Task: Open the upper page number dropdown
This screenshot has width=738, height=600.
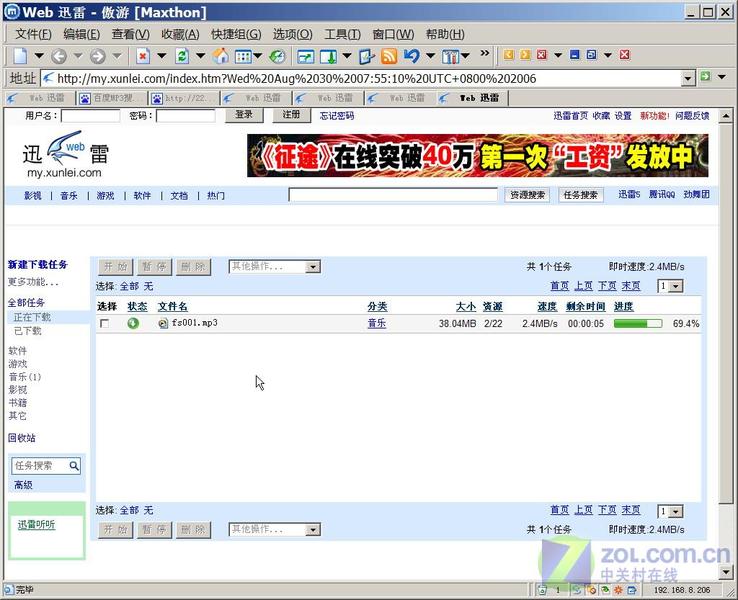Action: pyautogui.click(x=676, y=286)
